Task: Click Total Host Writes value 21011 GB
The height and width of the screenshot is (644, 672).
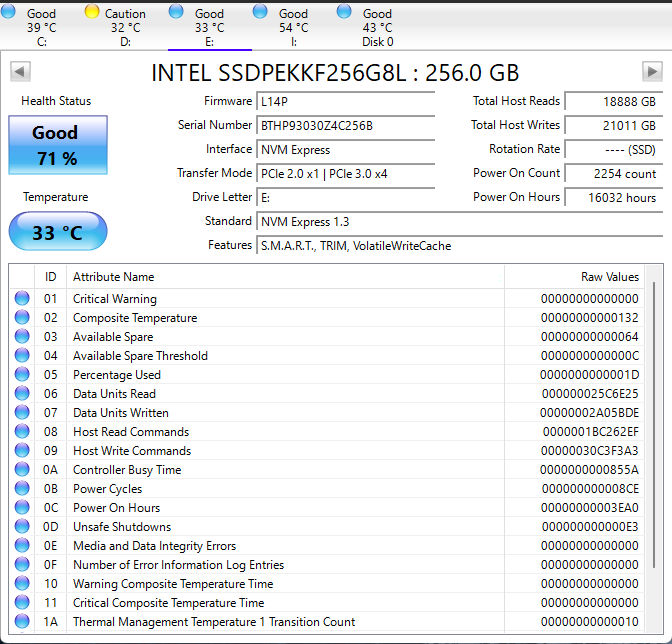Action: (614, 126)
